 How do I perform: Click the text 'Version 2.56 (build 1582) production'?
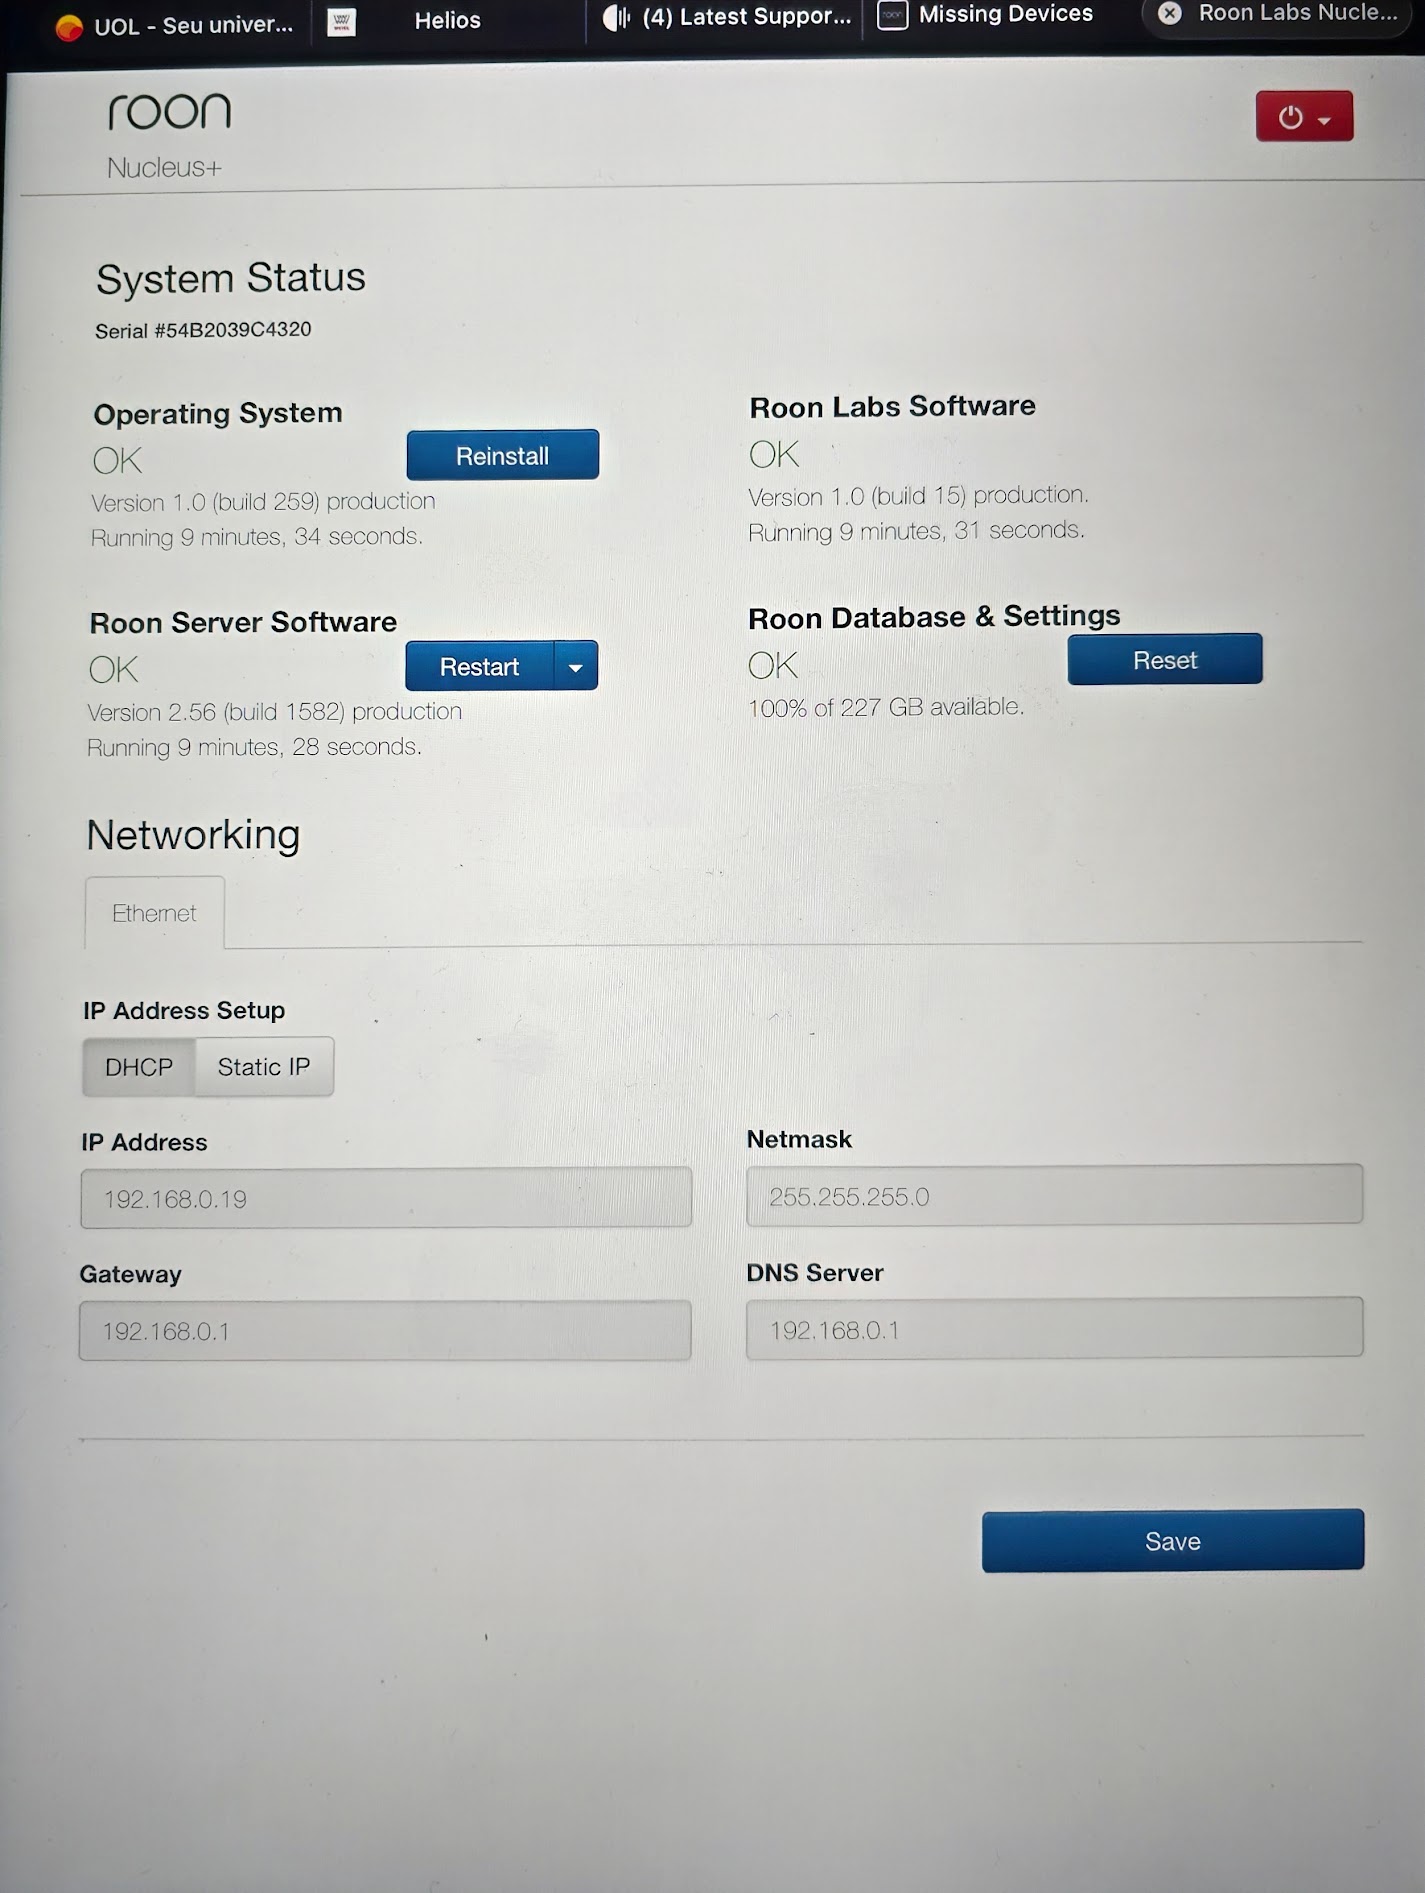(x=275, y=712)
